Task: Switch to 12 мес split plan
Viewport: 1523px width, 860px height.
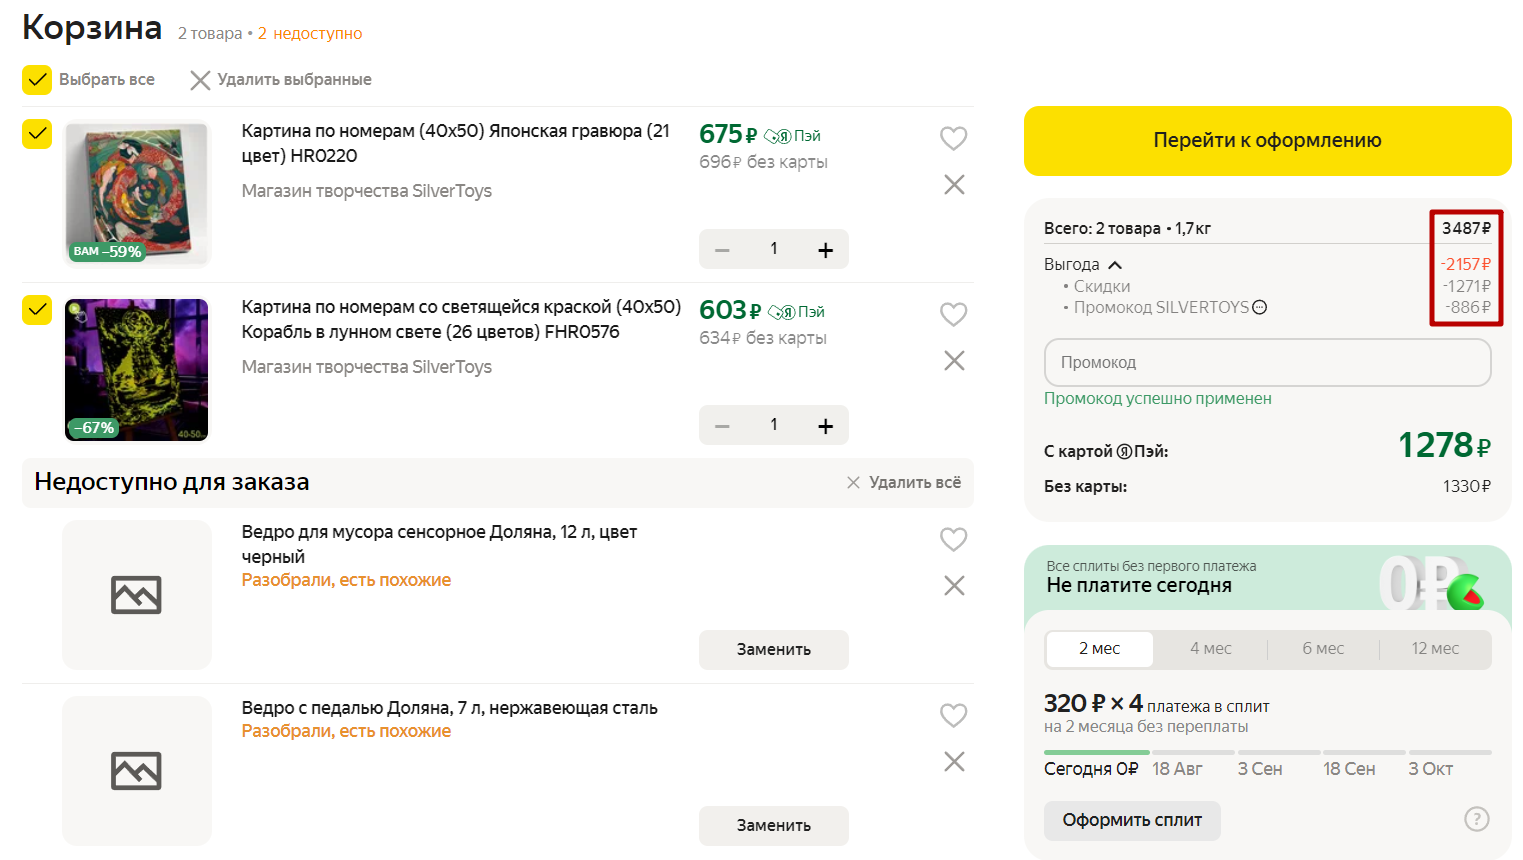Action: click(1434, 649)
